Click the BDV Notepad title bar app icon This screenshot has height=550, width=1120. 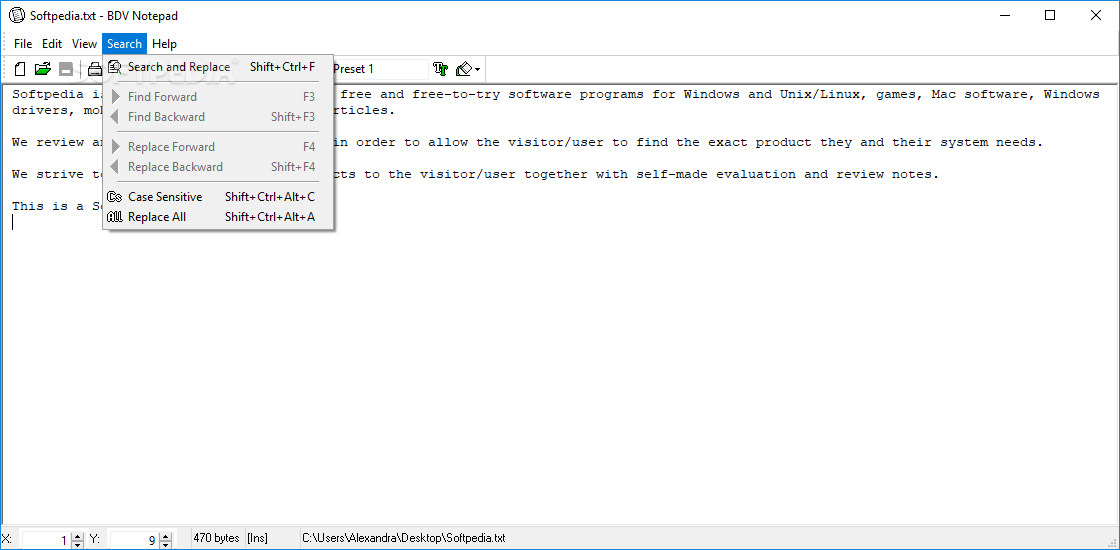click(16, 15)
